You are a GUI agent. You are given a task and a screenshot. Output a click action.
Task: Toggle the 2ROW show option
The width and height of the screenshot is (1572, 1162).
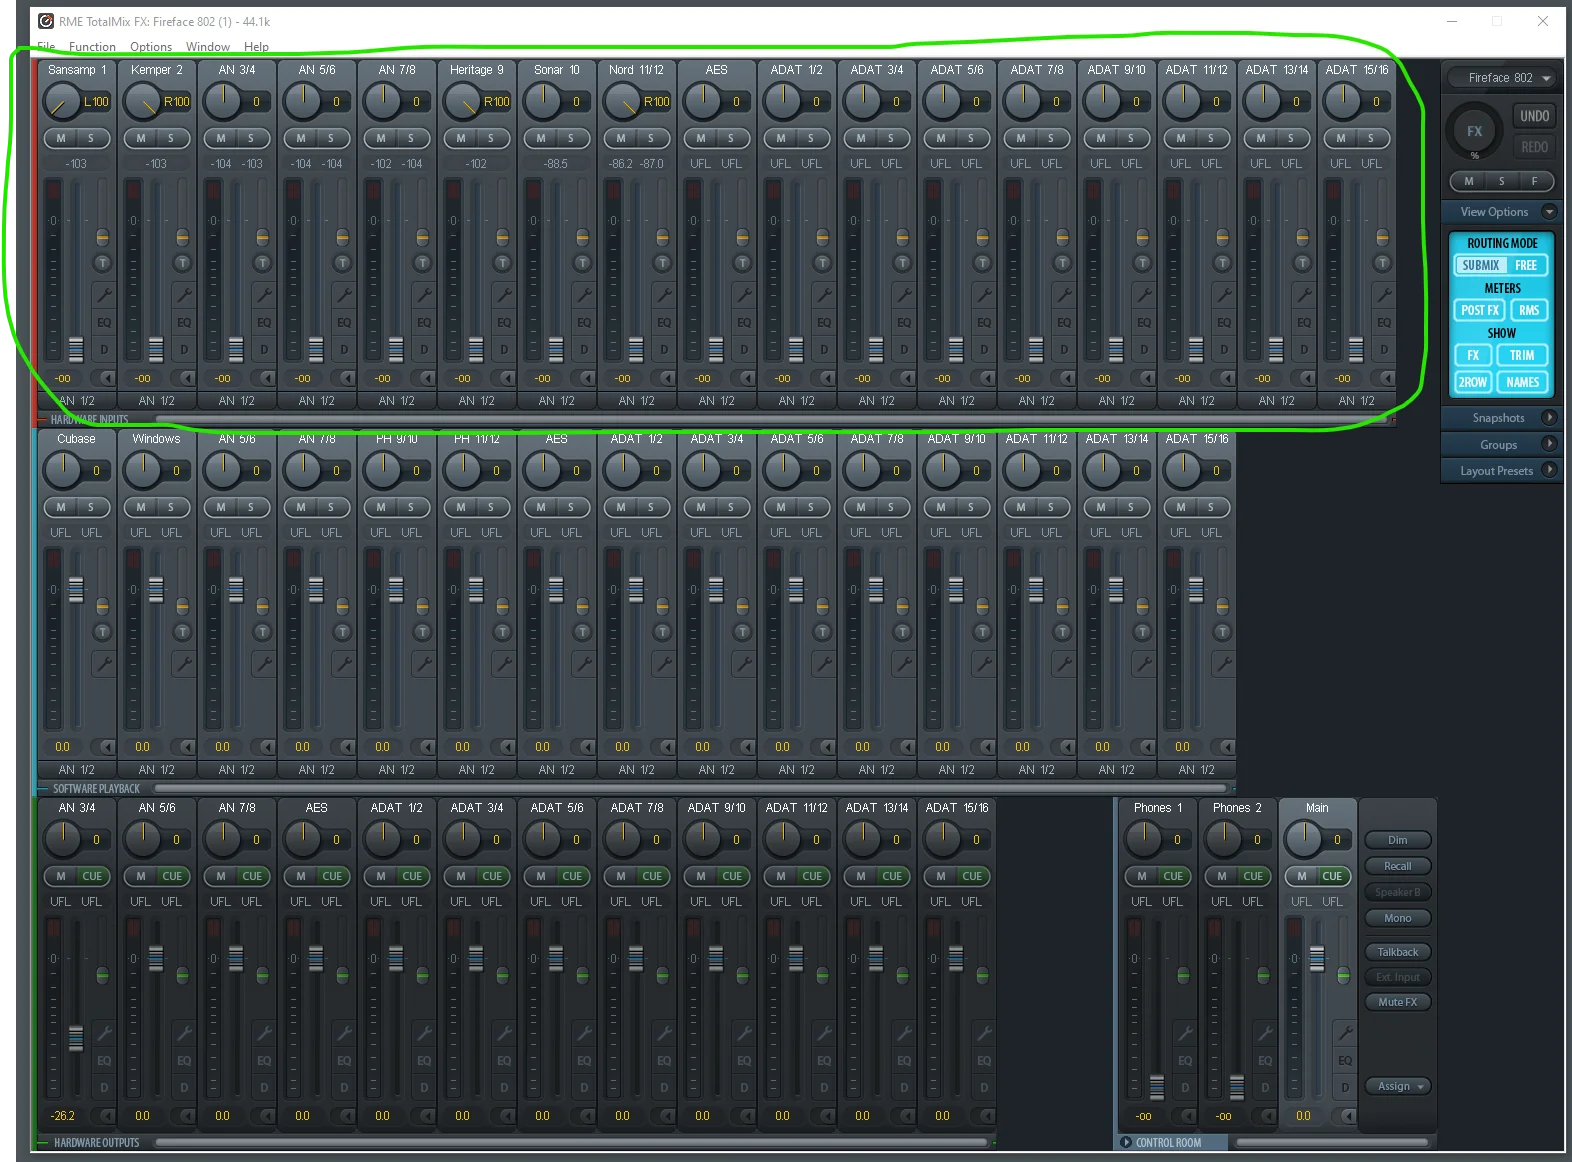coord(1472,382)
